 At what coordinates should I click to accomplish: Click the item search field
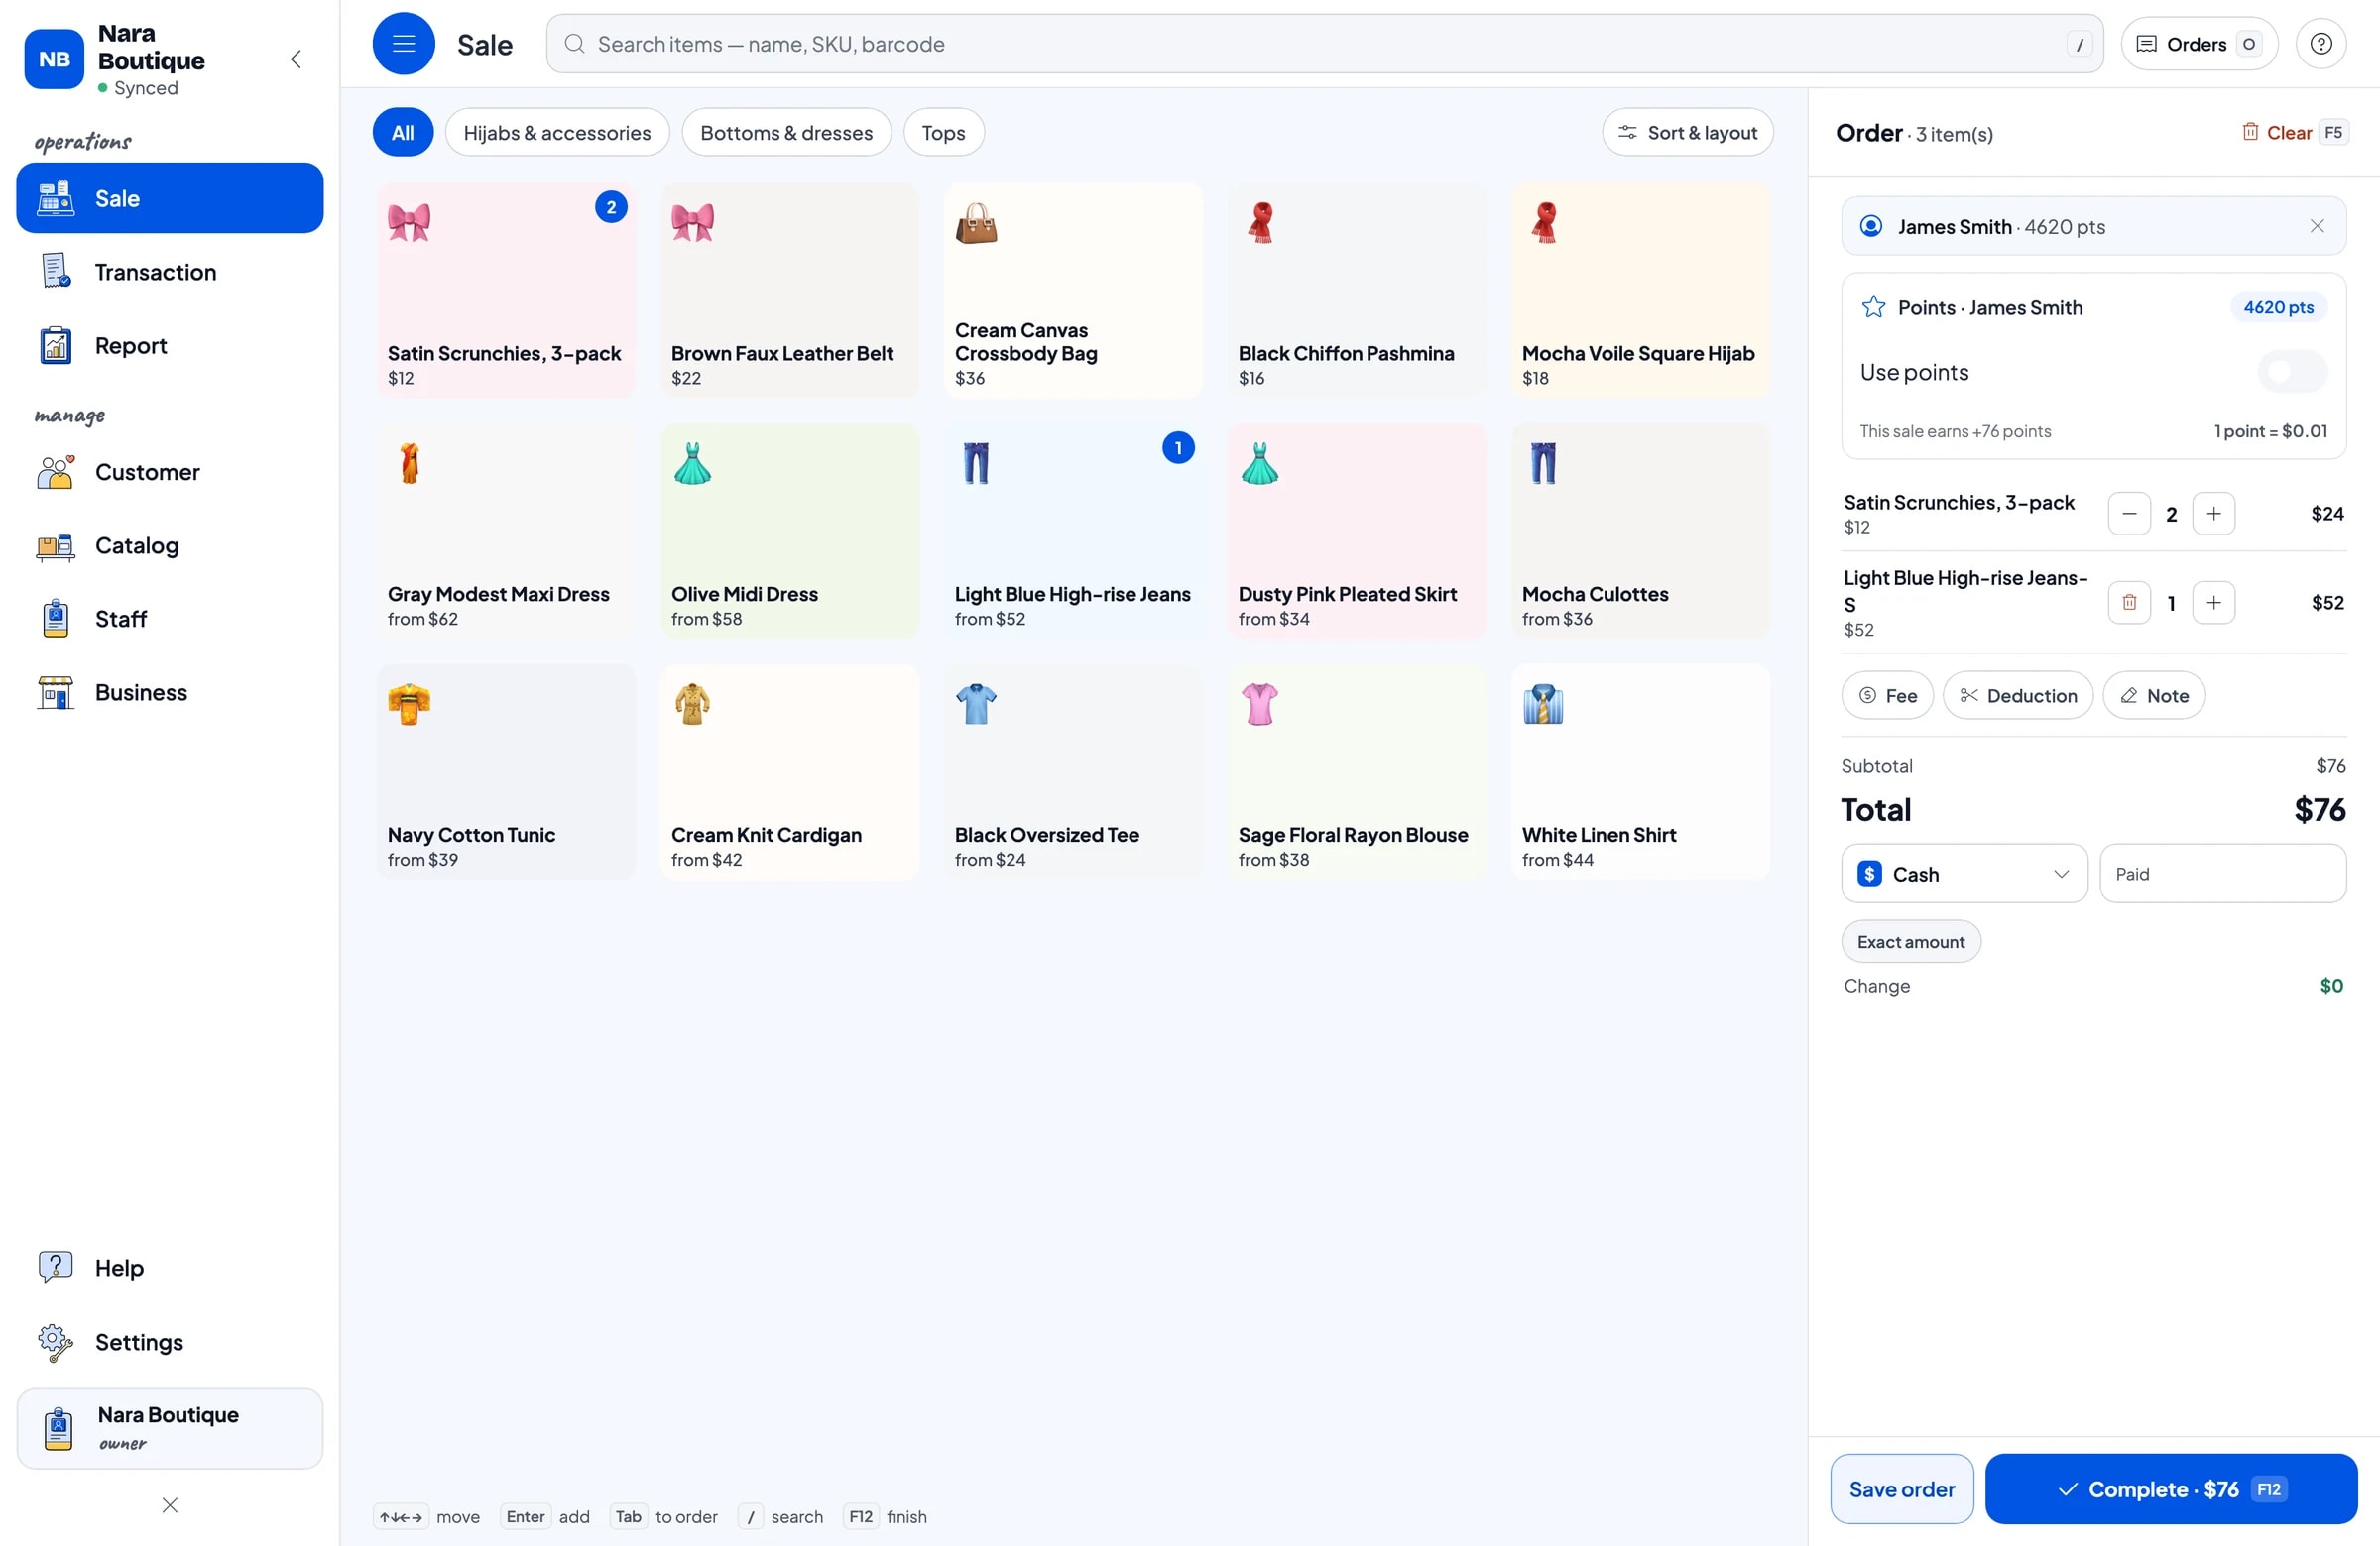pyautogui.click(x=1324, y=44)
